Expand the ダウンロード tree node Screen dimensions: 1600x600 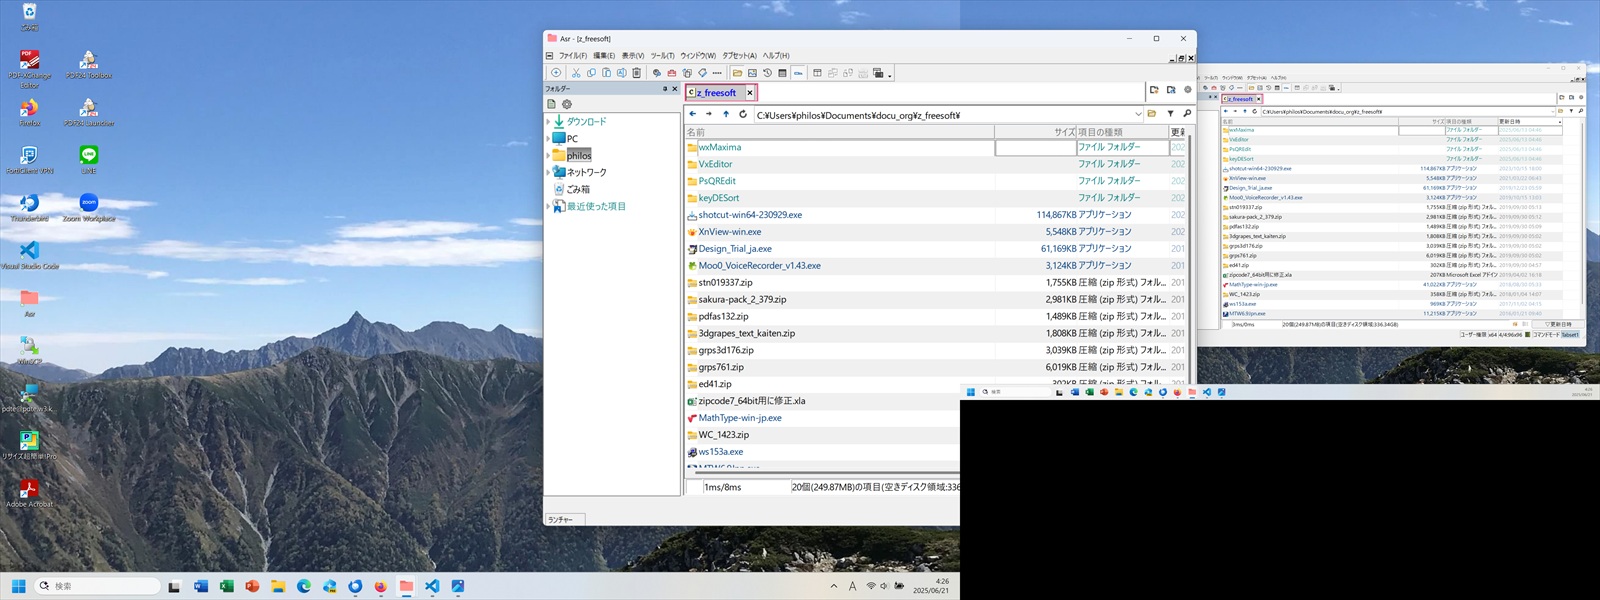(548, 121)
